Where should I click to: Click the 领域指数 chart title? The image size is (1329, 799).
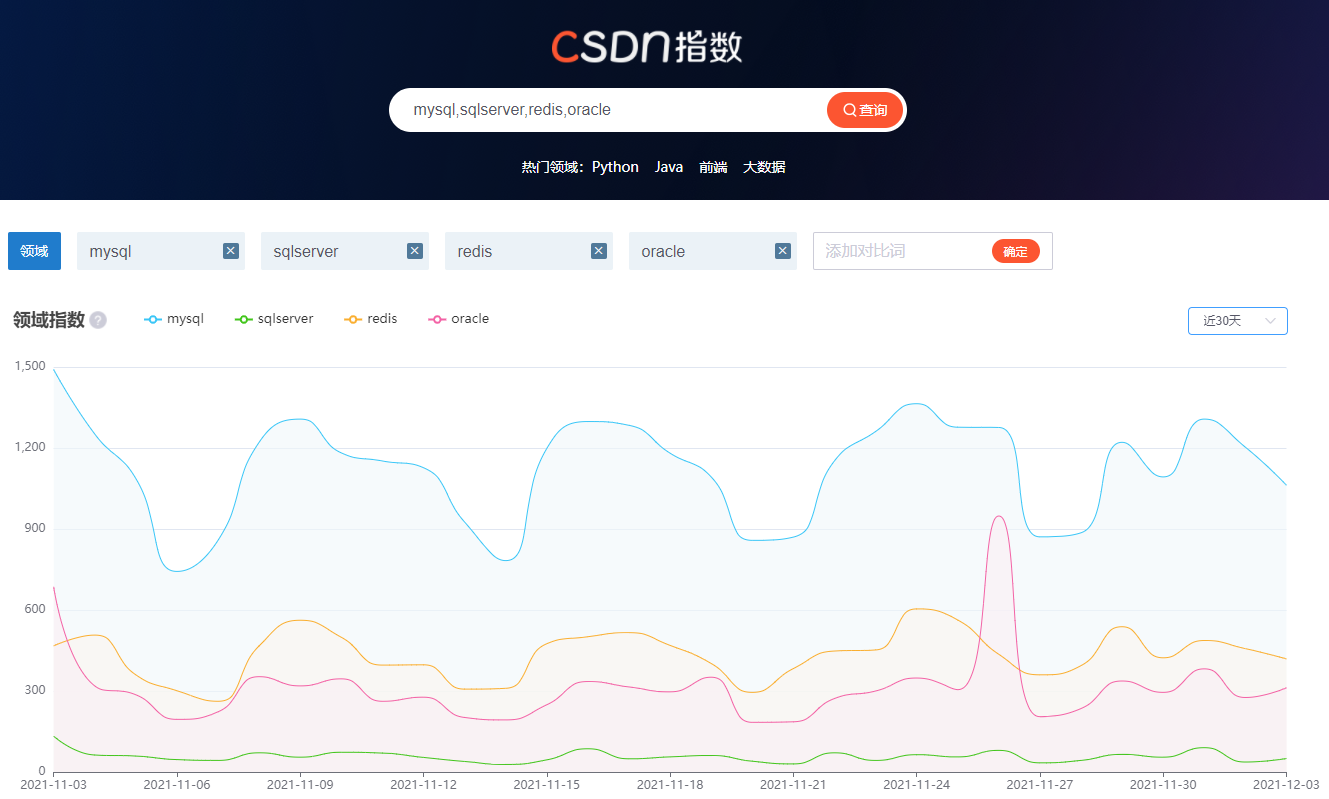pos(49,320)
